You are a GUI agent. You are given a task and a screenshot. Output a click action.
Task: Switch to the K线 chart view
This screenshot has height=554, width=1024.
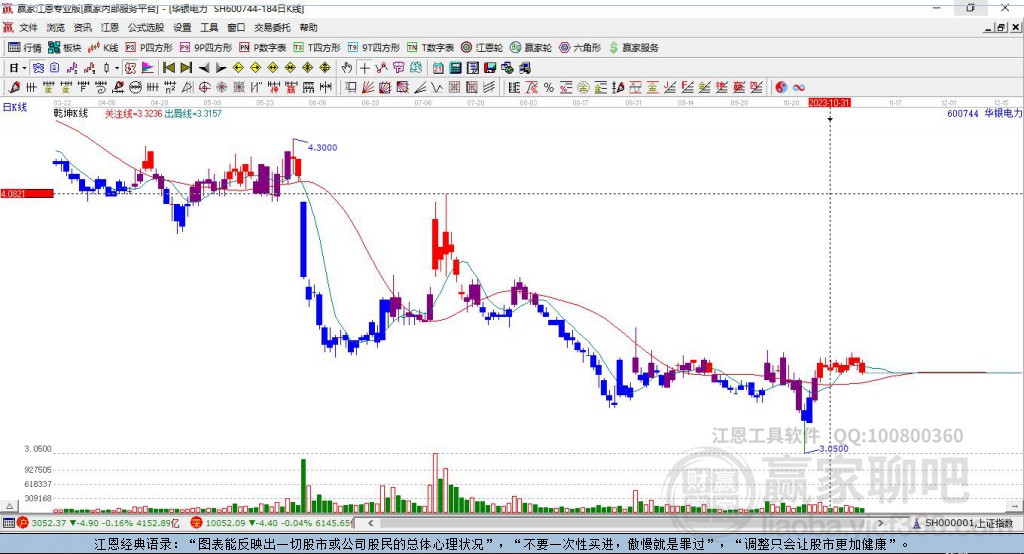[103, 48]
